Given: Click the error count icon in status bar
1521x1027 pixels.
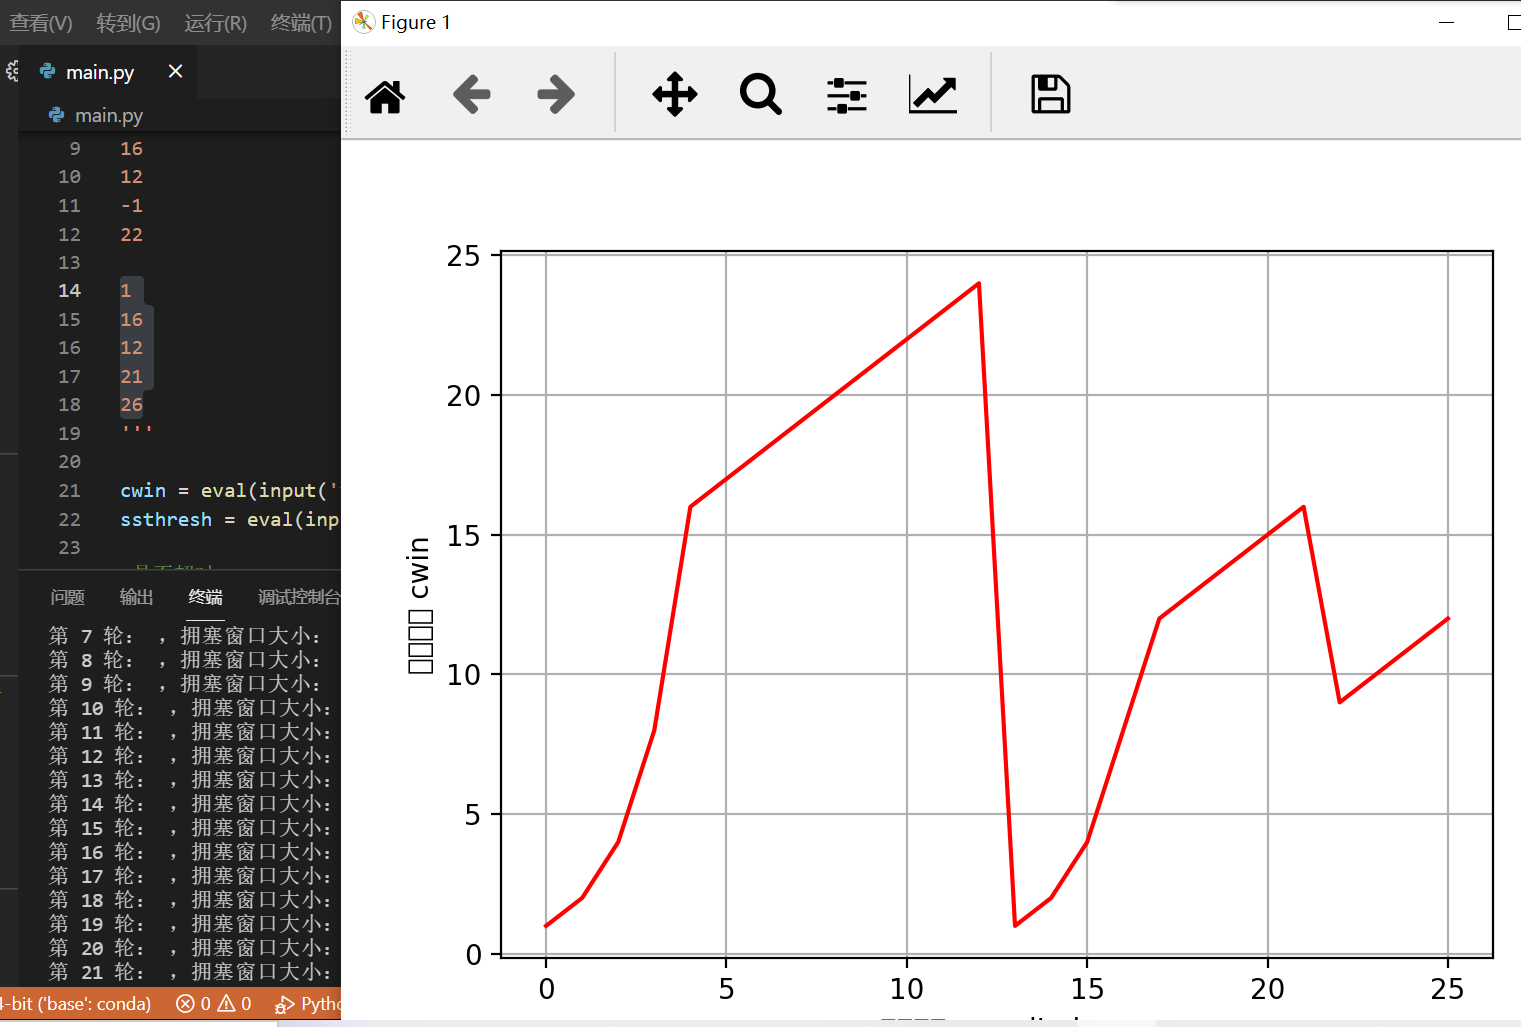Looking at the screenshot, I should click(x=185, y=1003).
